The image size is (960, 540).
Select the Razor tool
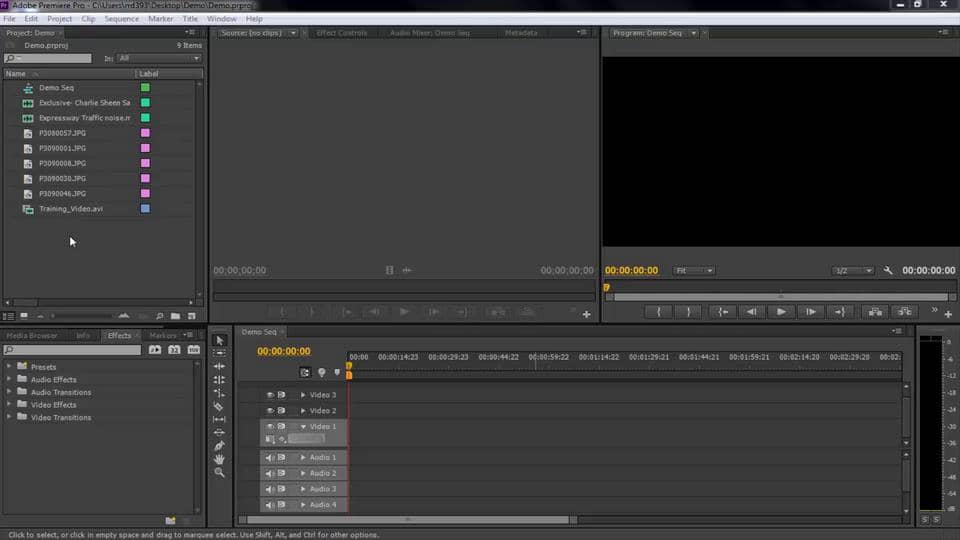click(219, 407)
